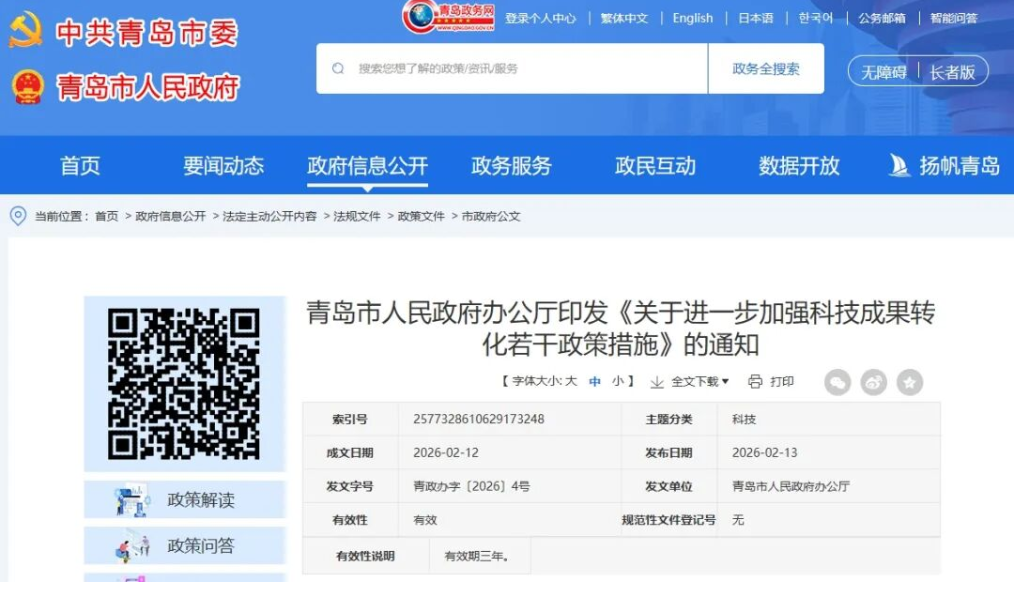
Task: Toggle the 无障碍 accessibility mode
Action: point(884,72)
